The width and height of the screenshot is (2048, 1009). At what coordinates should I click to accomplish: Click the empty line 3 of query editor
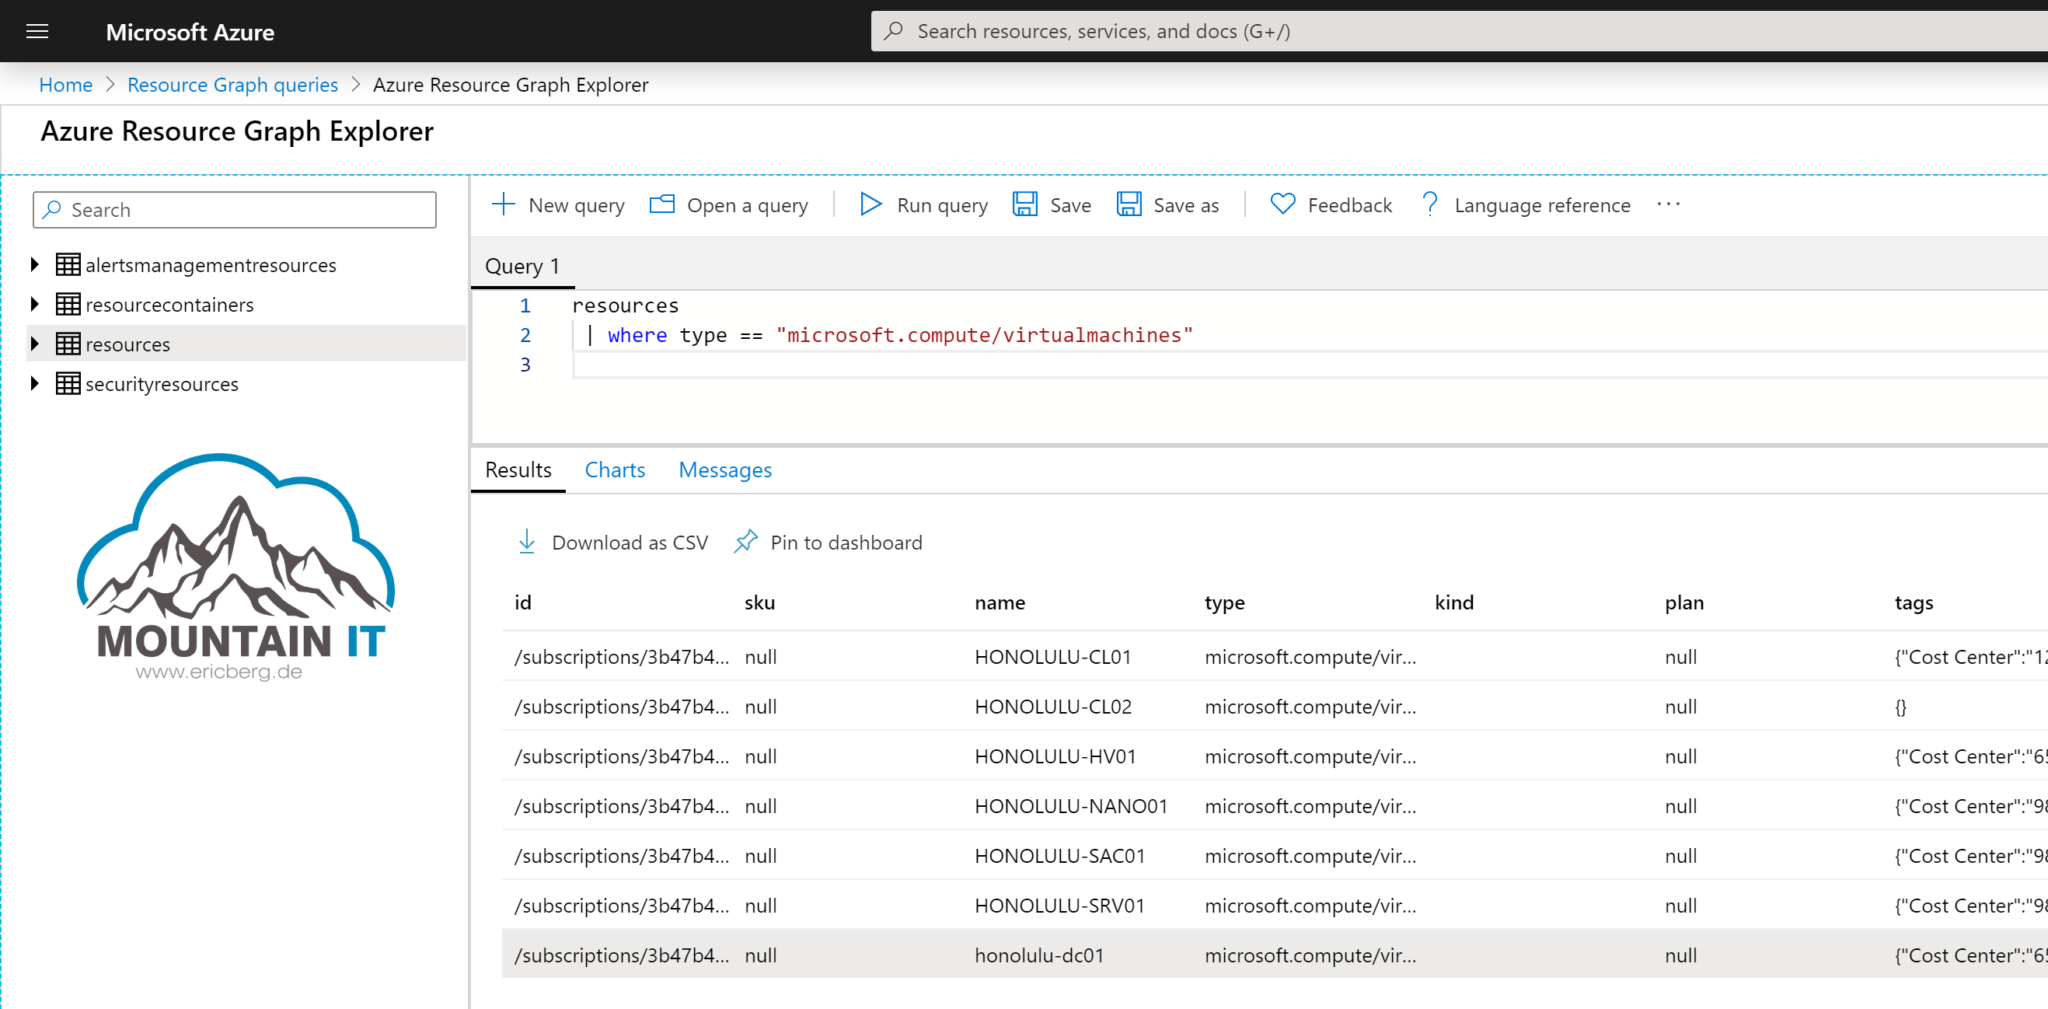point(1310,365)
